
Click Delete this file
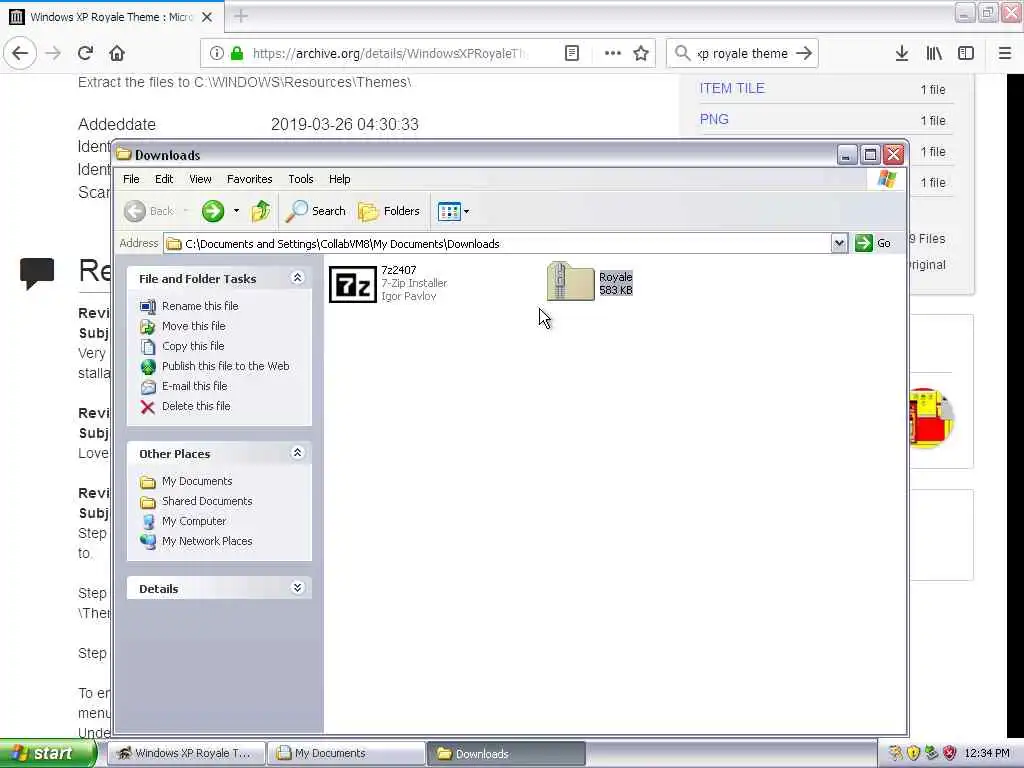click(185, 406)
